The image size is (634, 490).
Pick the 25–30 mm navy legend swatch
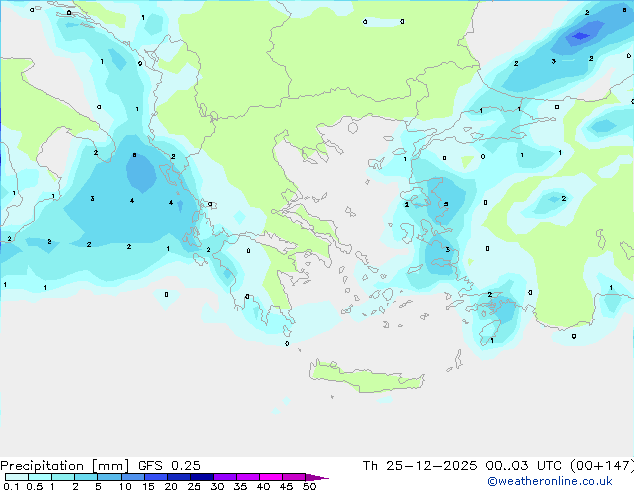pos(202,477)
